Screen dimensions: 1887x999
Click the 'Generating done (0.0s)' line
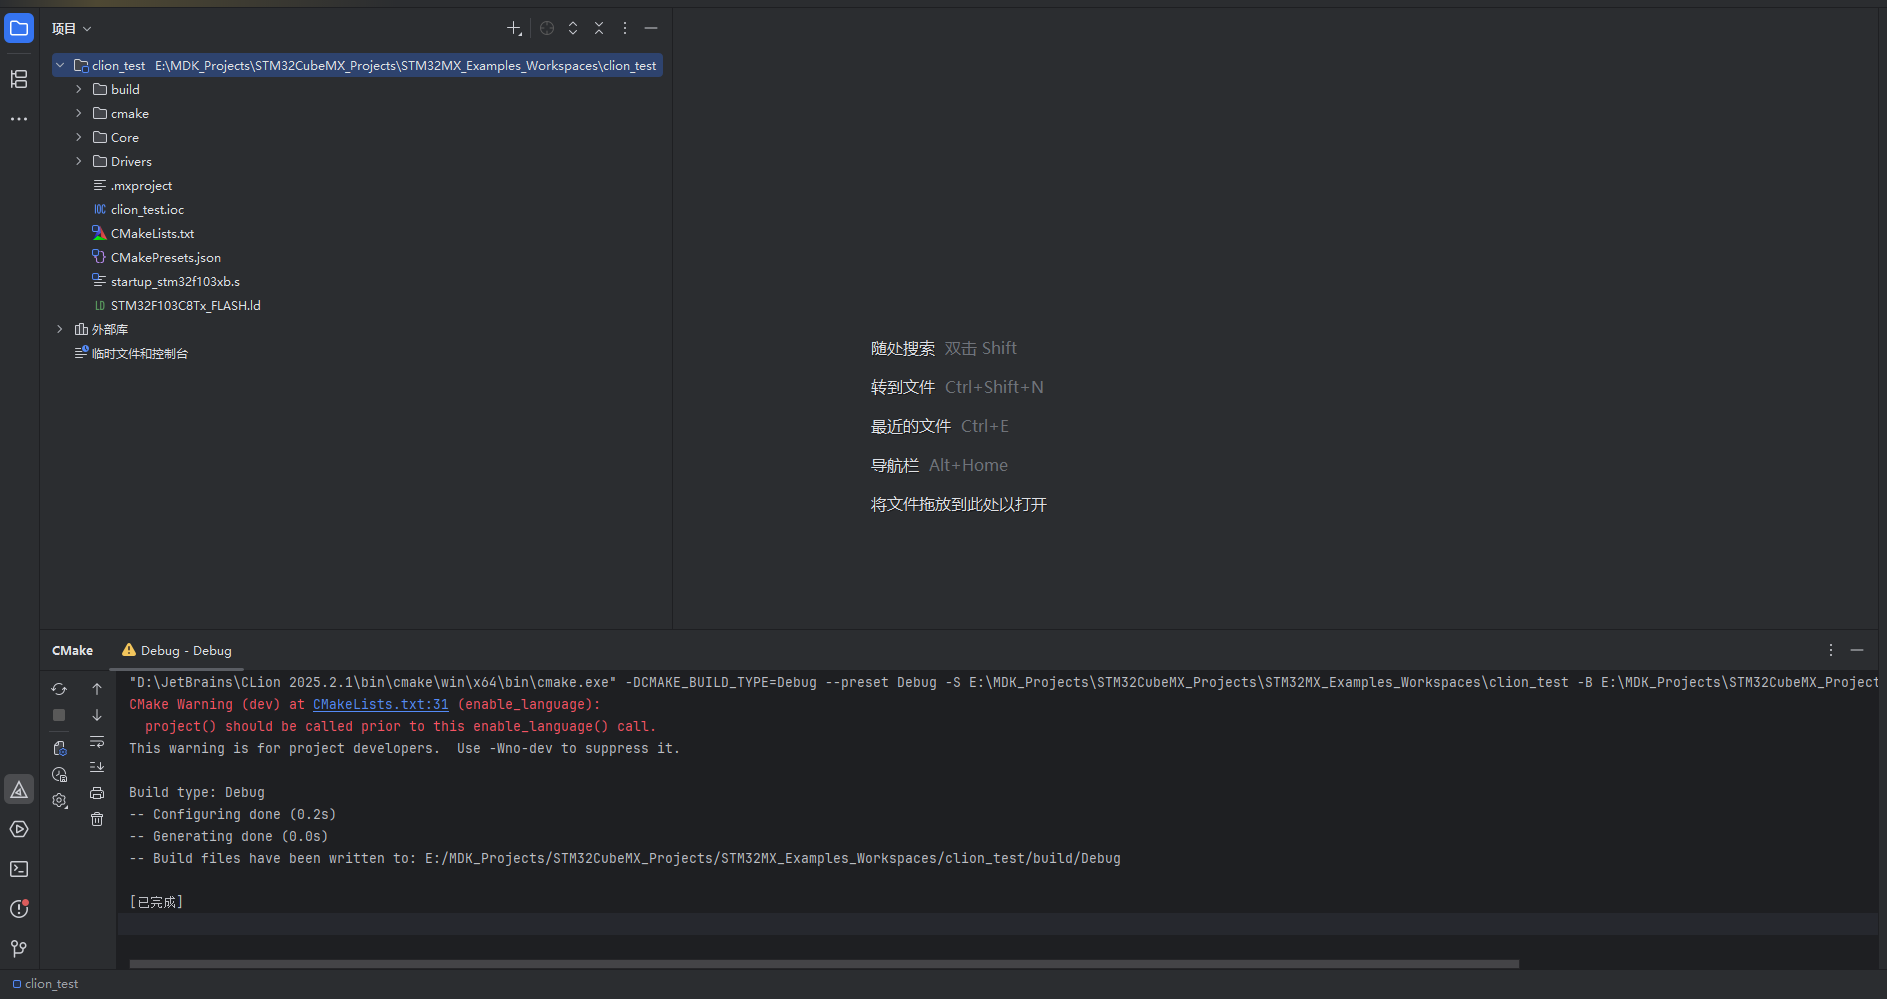coord(229,837)
